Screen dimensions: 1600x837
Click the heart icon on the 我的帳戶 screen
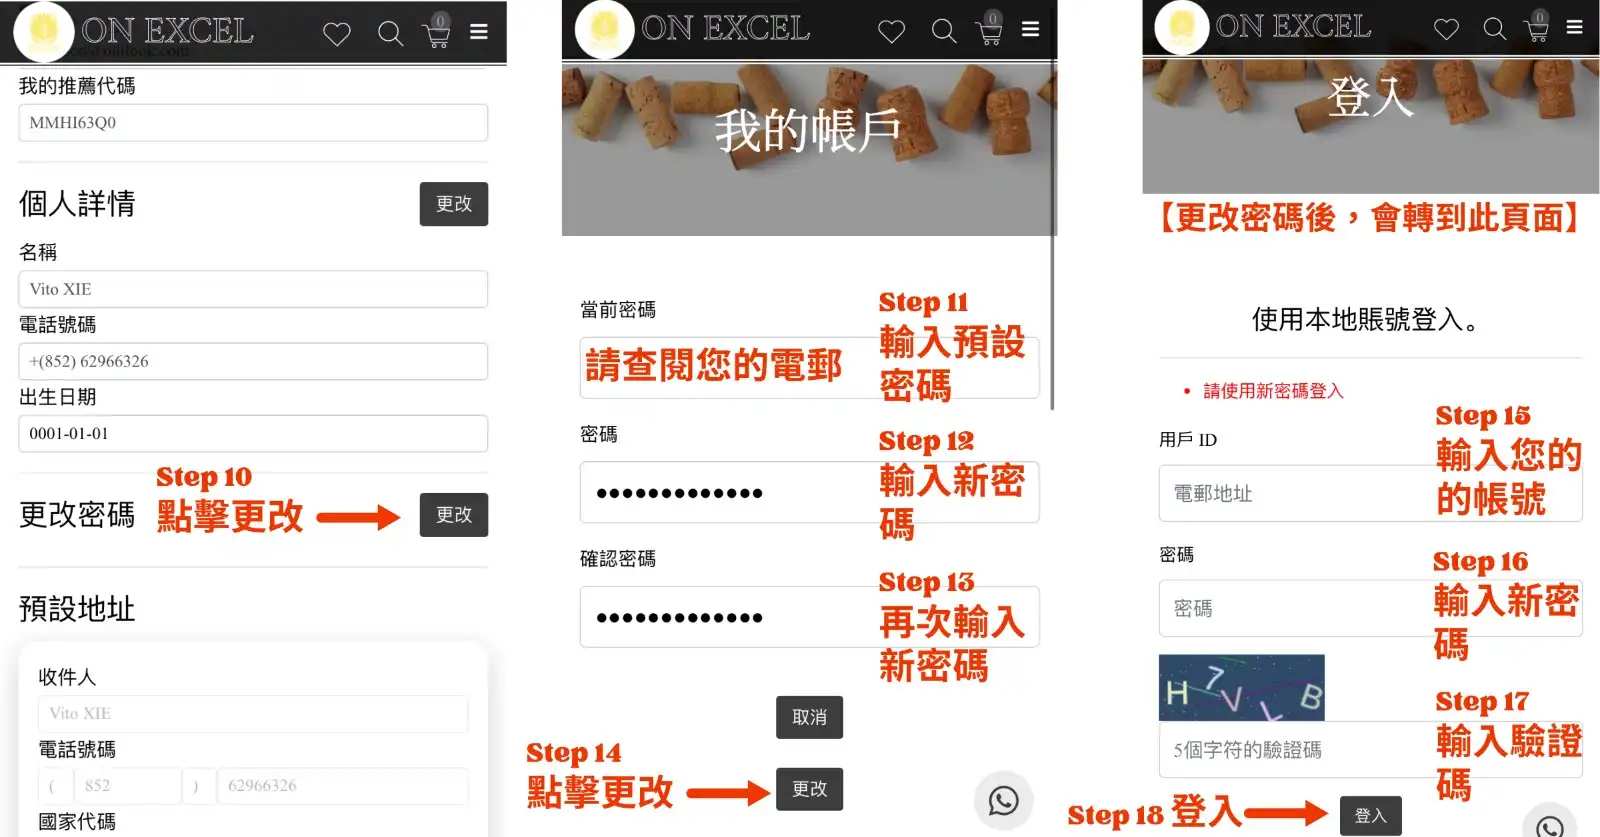[891, 32]
